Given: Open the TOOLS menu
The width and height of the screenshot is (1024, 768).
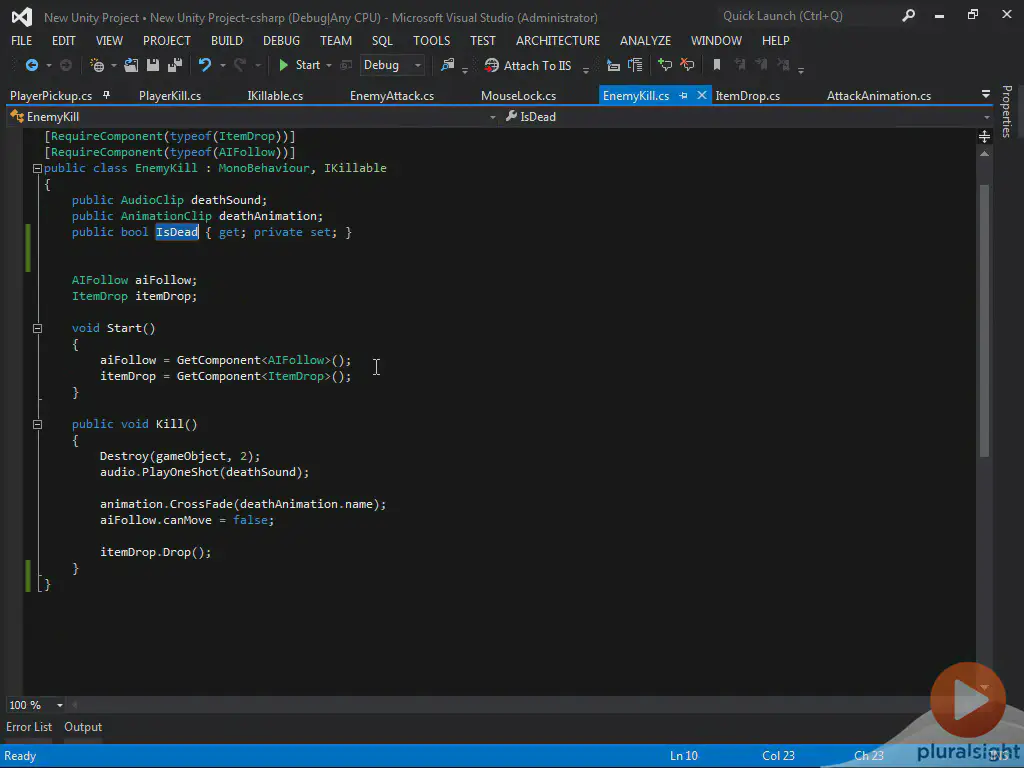Looking at the screenshot, I should tap(432, 40).
